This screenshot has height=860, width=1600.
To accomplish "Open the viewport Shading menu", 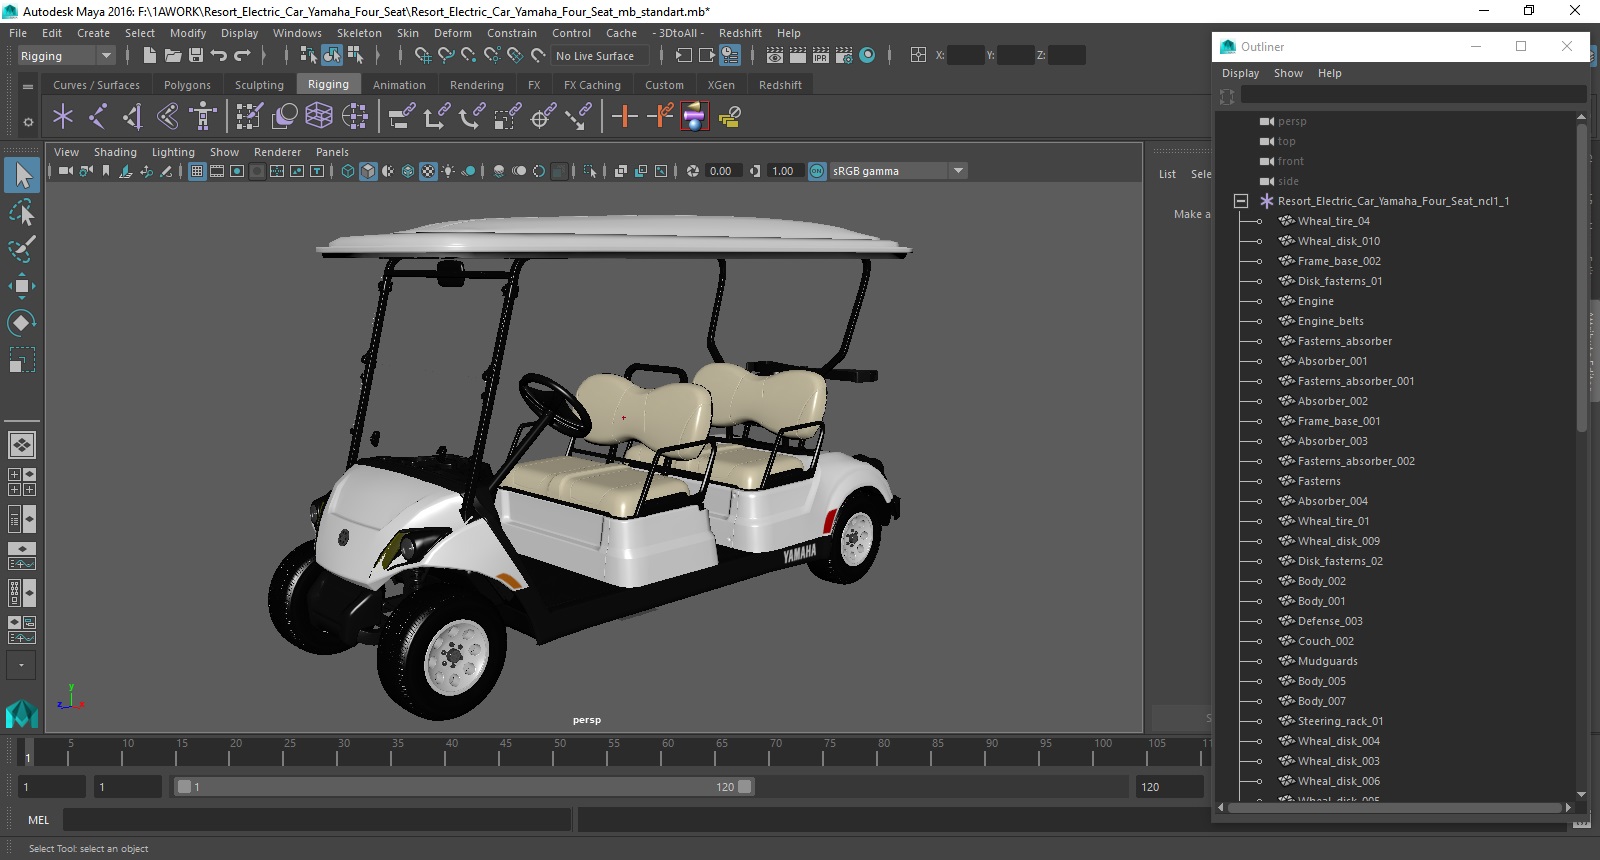I will tap(115, 152).
